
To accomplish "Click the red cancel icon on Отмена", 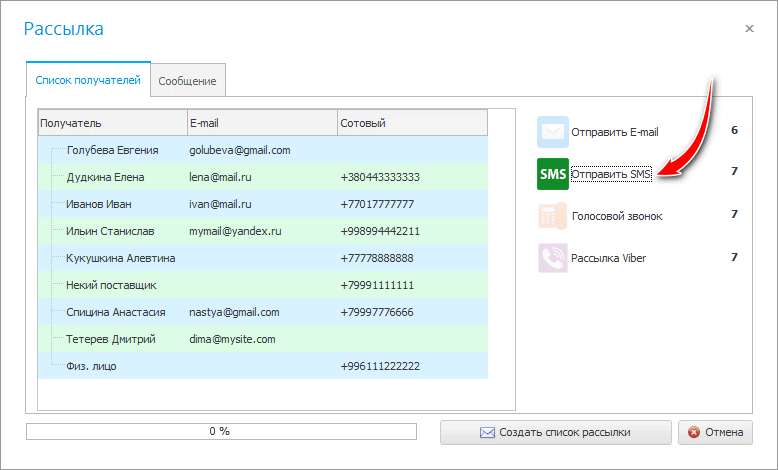I will (694, 432).
